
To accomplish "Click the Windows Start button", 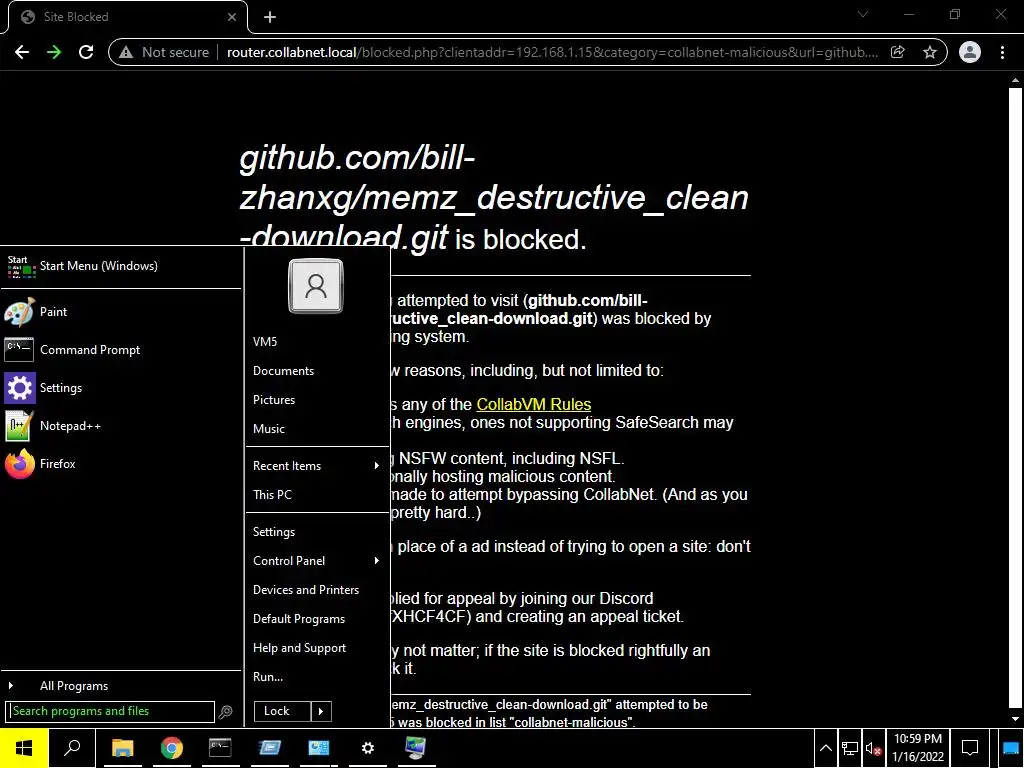I will click(24, 748).
